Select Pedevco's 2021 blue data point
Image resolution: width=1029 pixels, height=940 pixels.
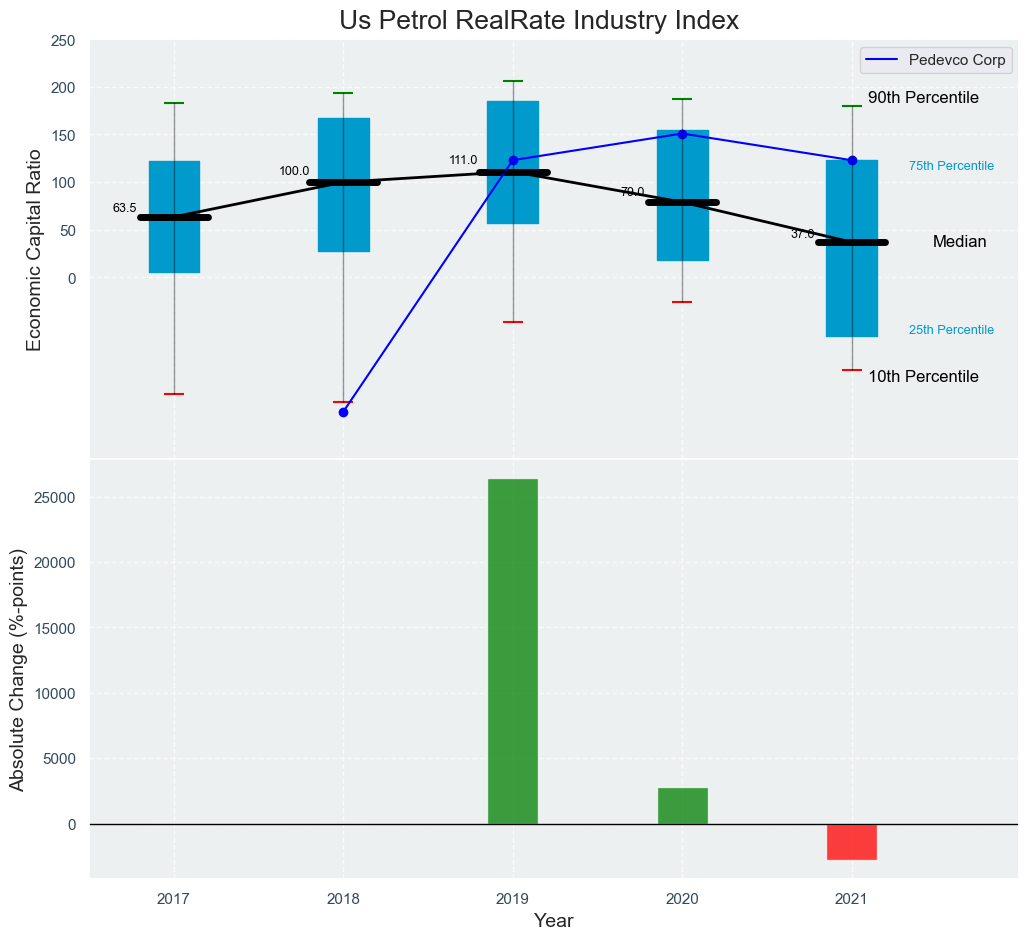852,160
